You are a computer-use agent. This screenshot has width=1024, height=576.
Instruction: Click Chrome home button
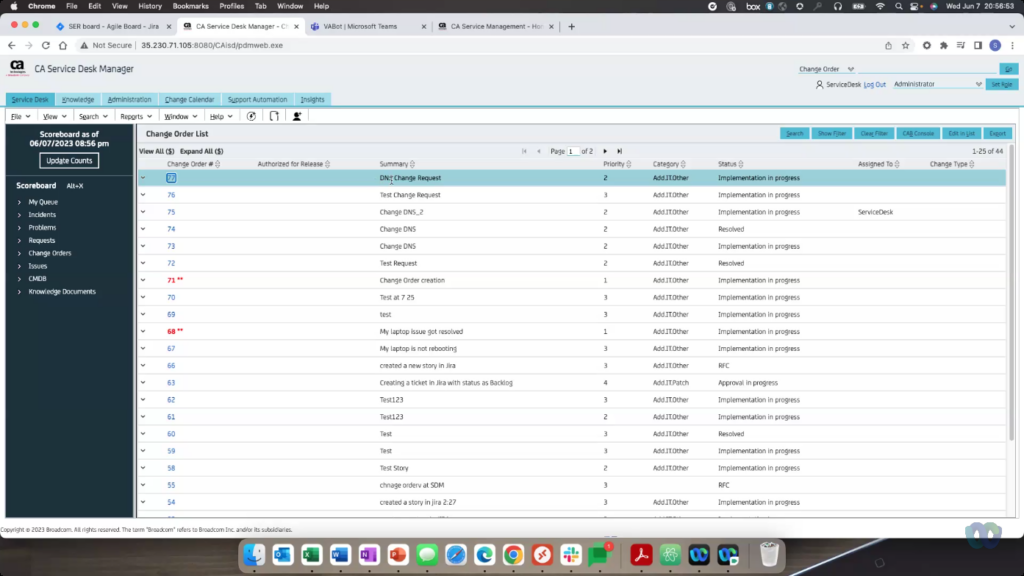click(x=63, y=45)
